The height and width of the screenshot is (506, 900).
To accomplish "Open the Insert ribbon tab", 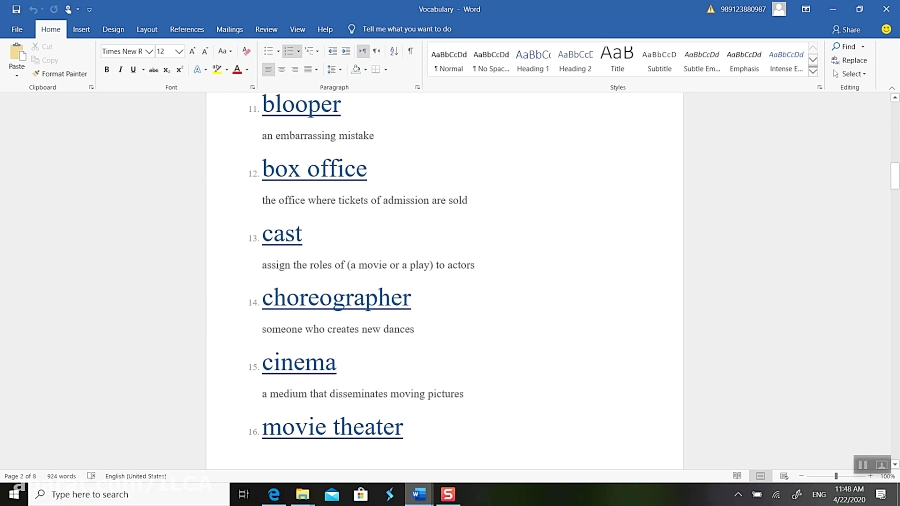I will coord(81,29).
